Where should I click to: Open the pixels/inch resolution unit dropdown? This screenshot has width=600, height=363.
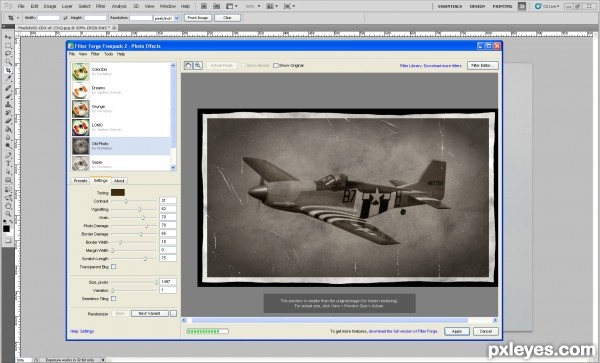(166, 18)
